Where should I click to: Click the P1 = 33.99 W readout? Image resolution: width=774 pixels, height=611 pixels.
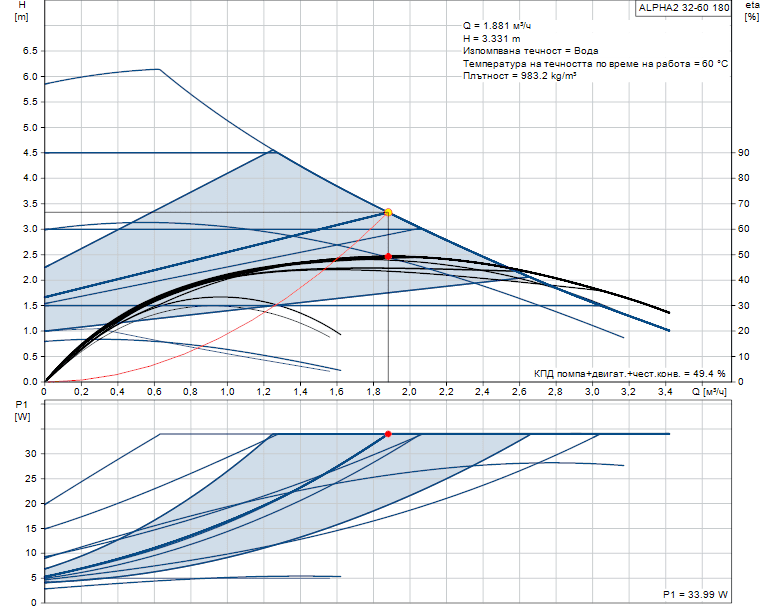coord(696,594)
